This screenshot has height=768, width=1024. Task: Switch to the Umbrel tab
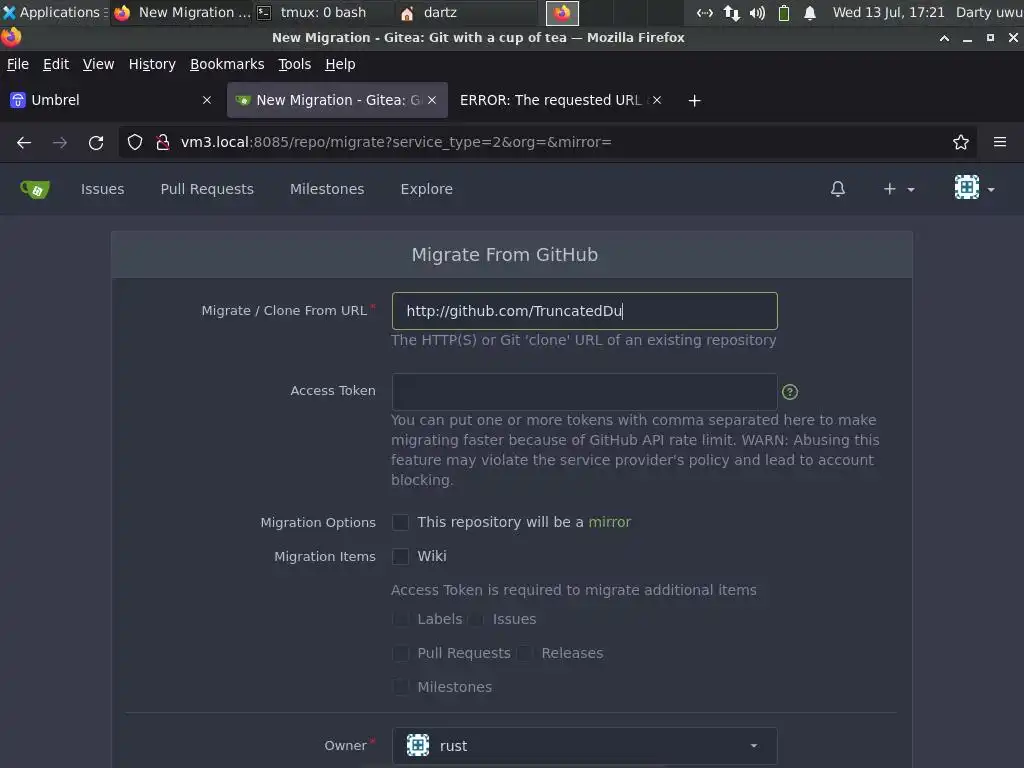111,100
